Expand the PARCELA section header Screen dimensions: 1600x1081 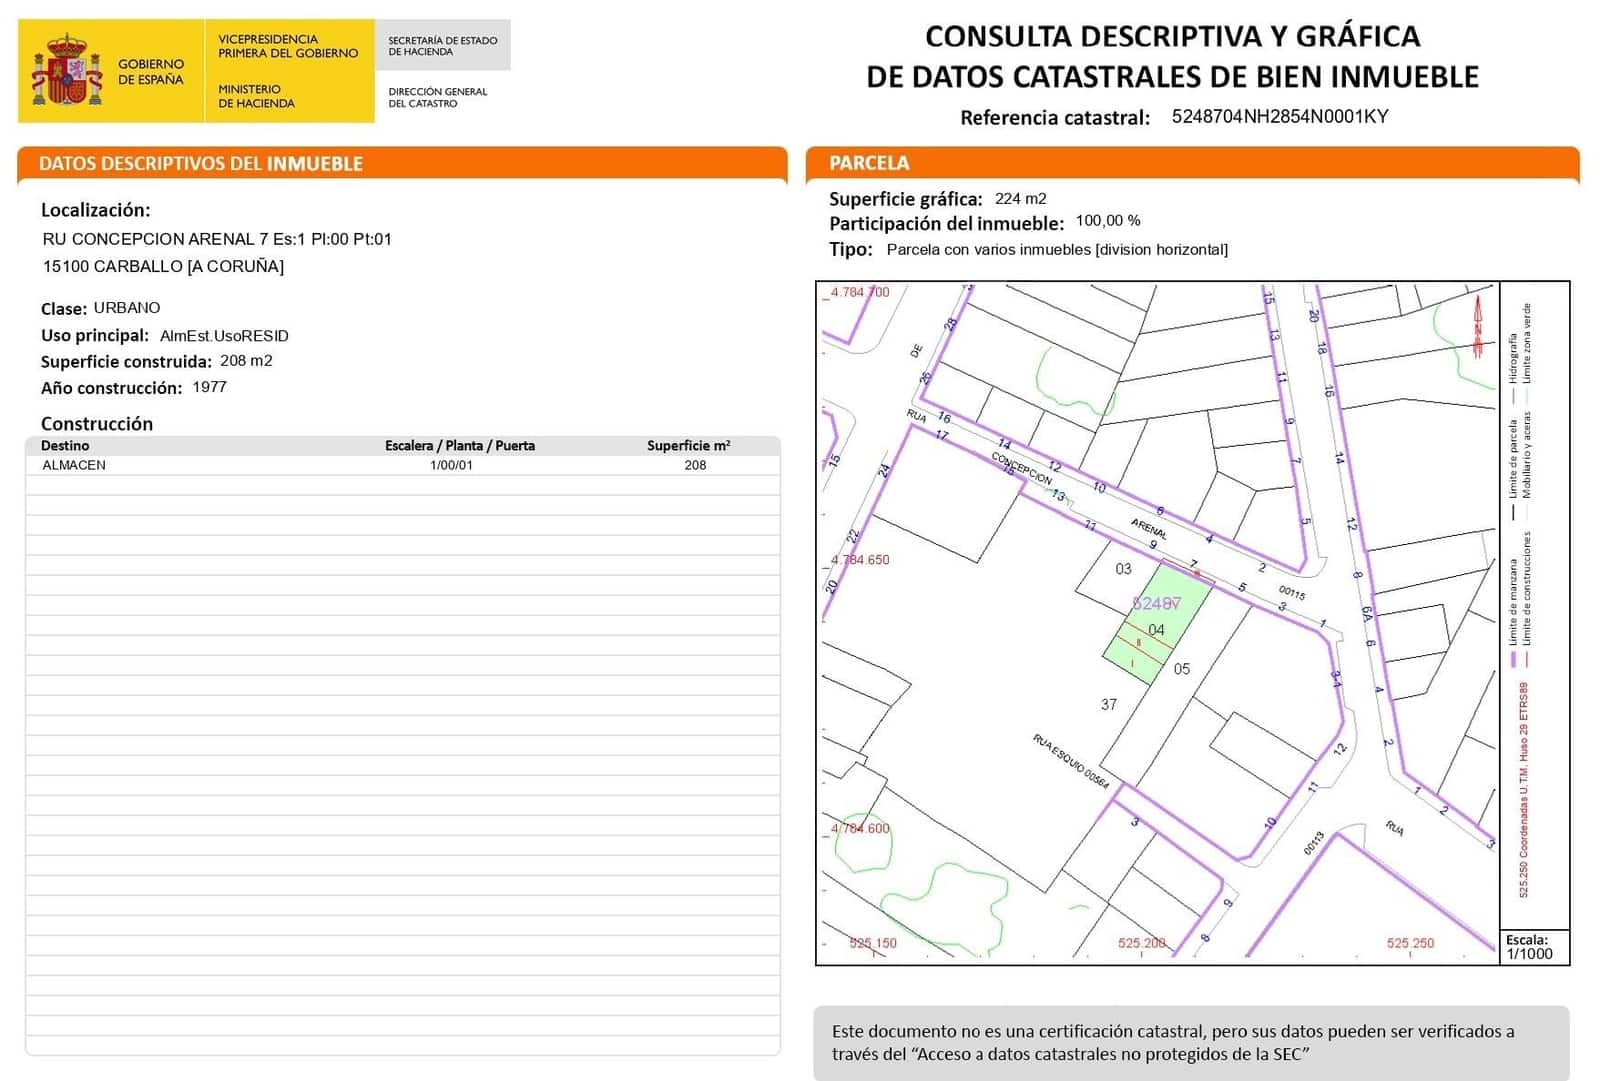pyautogui.click(x=870, y=162)
